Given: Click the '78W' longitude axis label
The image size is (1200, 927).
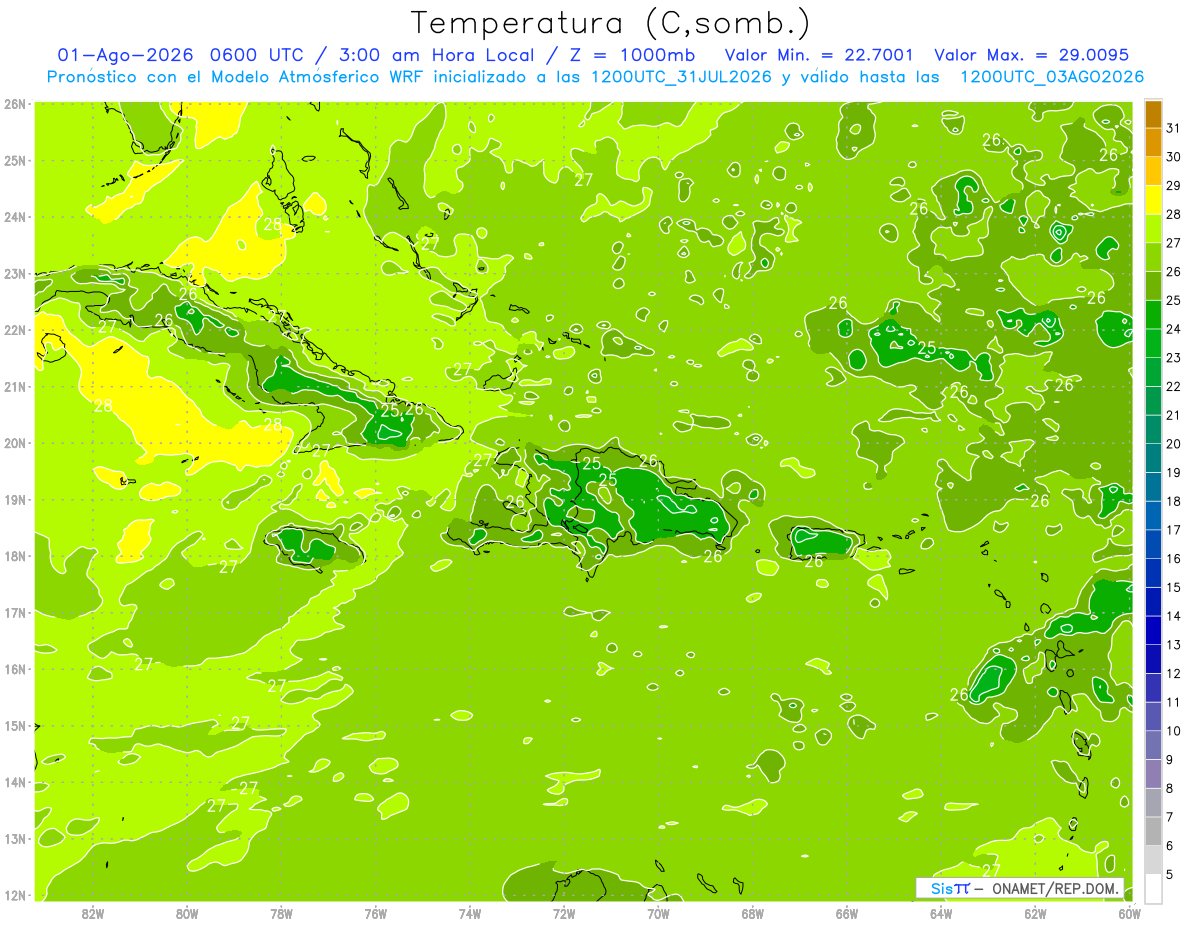Looking at the screenshot, I should tap(281, 912).
